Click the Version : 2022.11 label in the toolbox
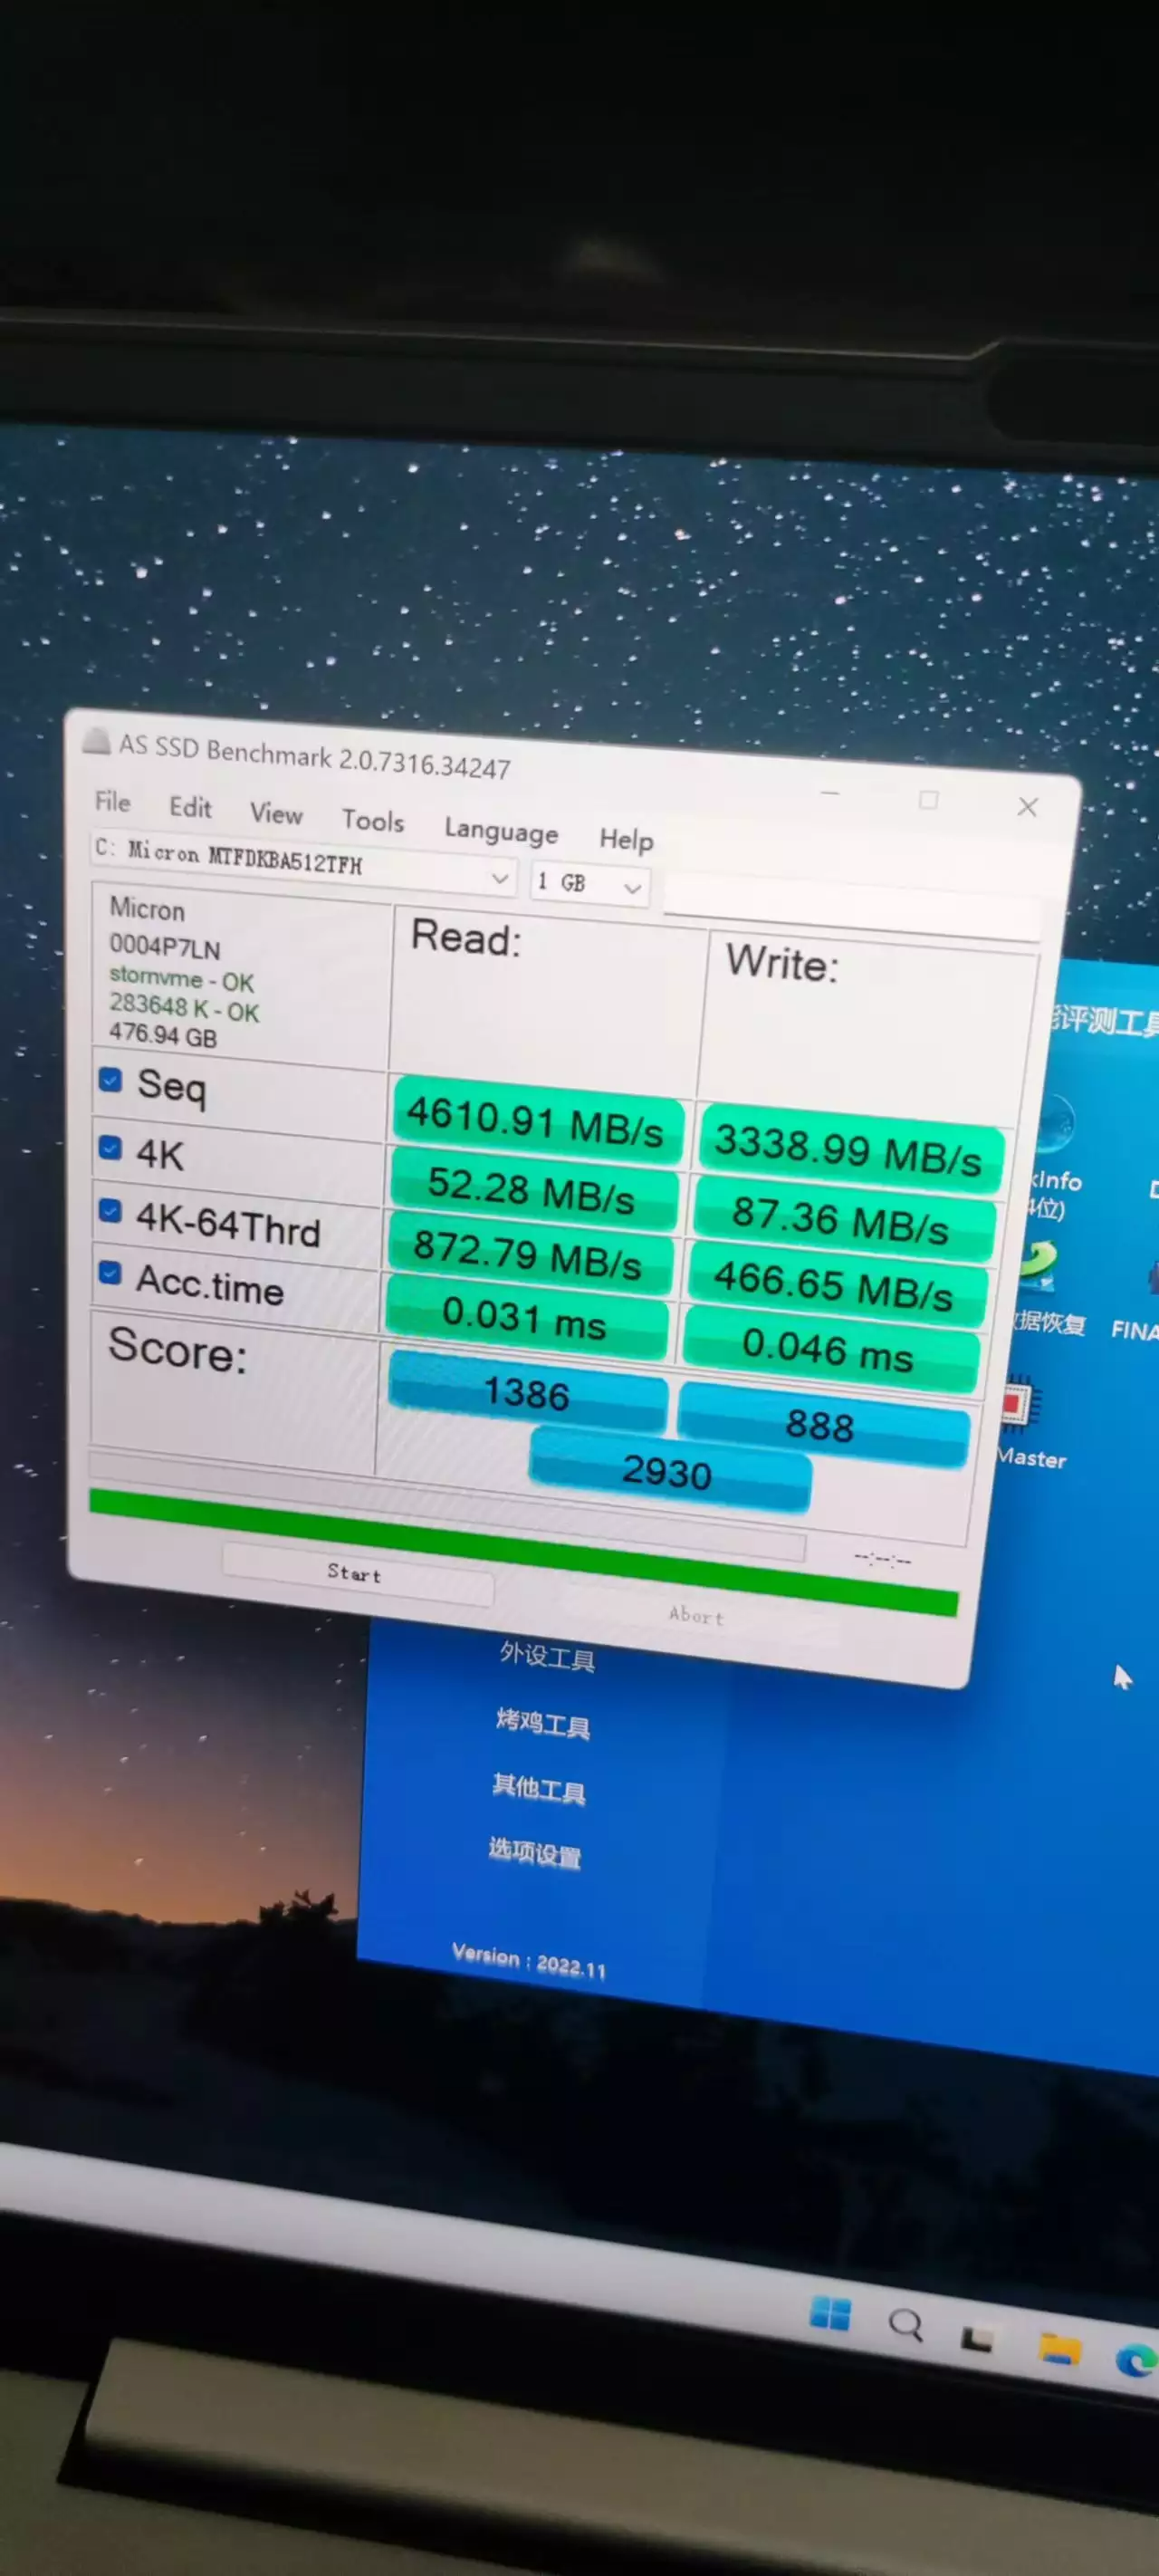Image resolution: width=1159 pixels, height=2576 pixels. (x=528, y=1961)
